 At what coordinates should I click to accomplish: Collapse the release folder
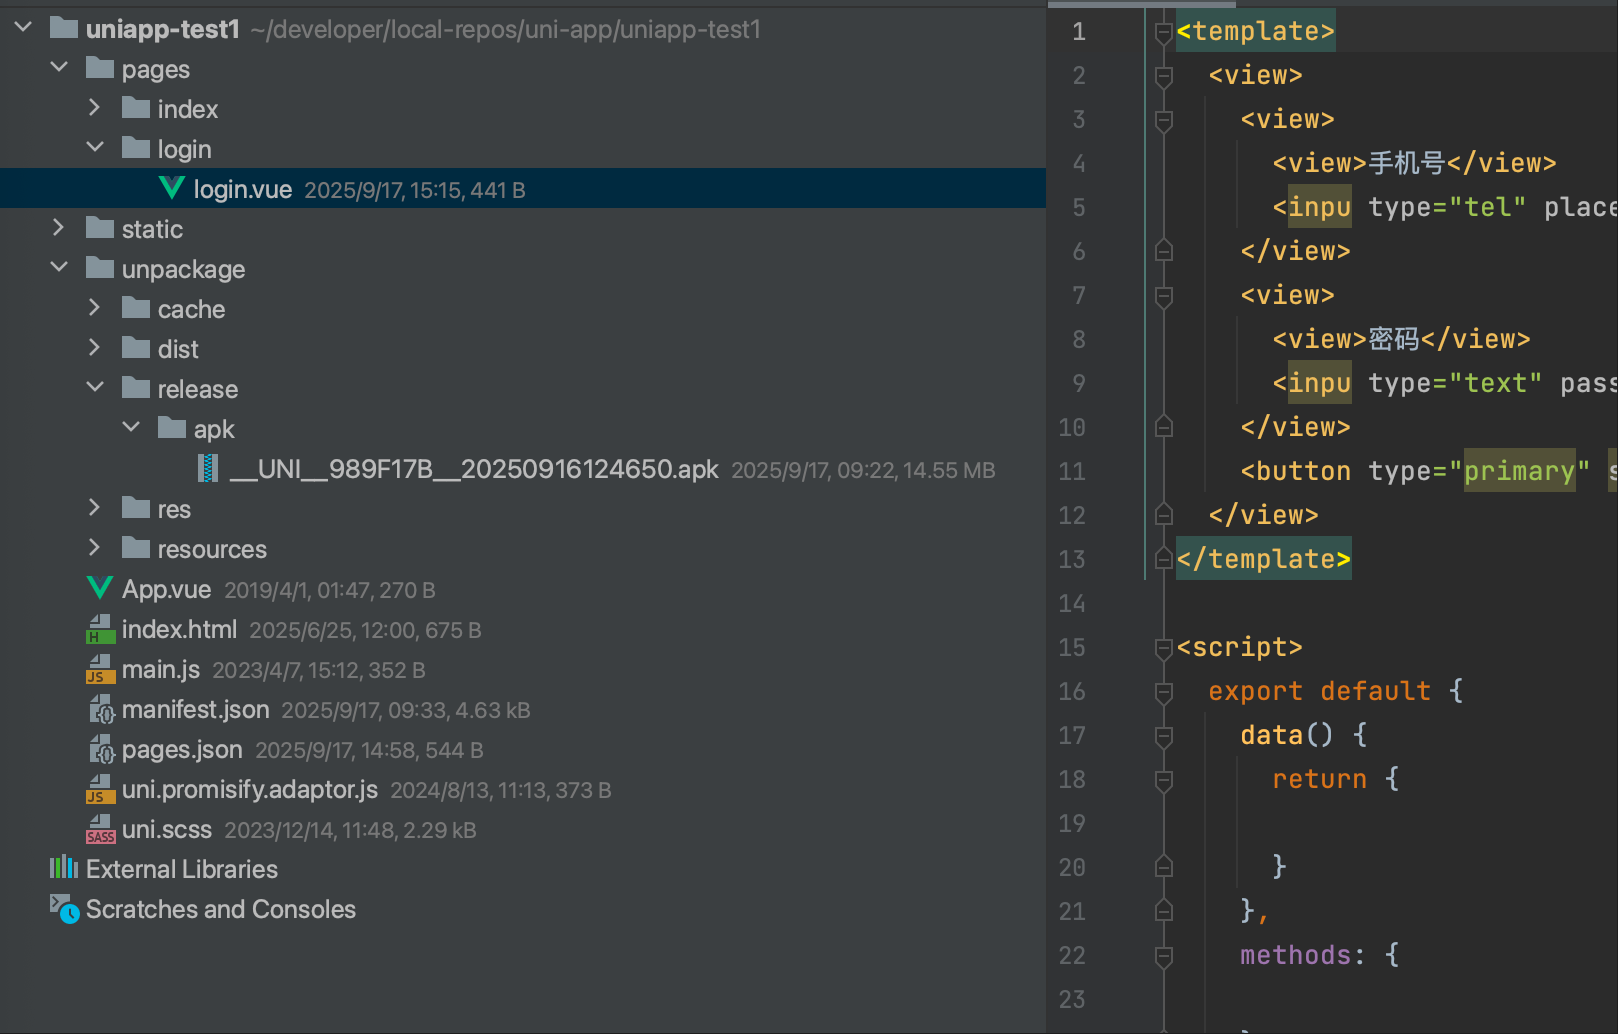(x=95, y=388)
